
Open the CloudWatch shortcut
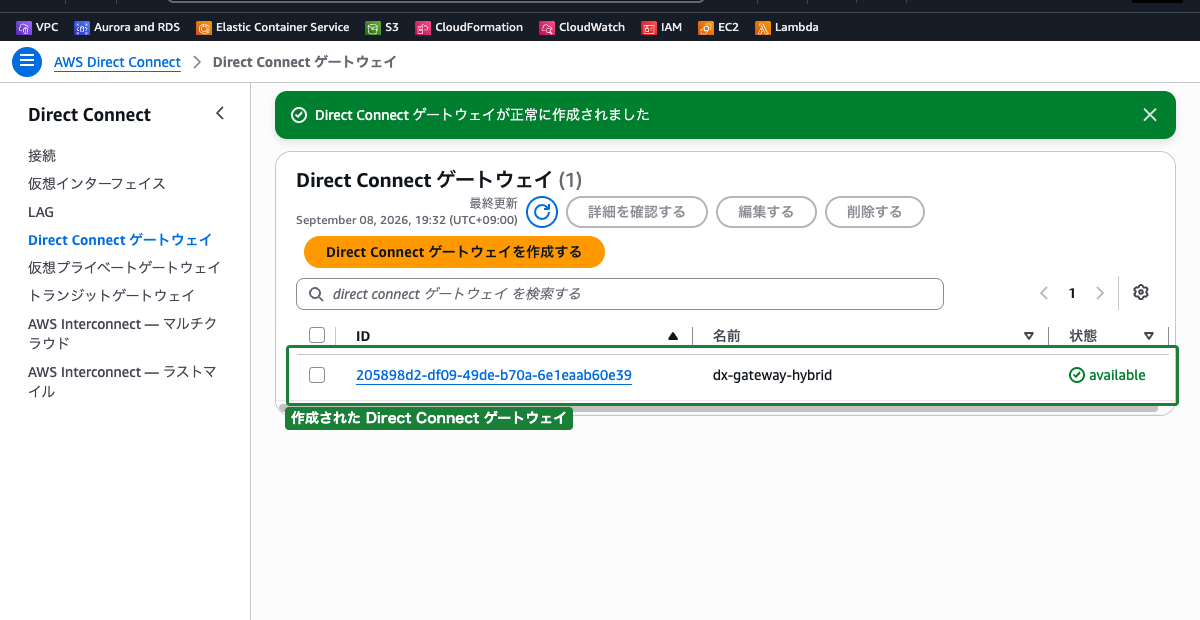coord(584,27)
